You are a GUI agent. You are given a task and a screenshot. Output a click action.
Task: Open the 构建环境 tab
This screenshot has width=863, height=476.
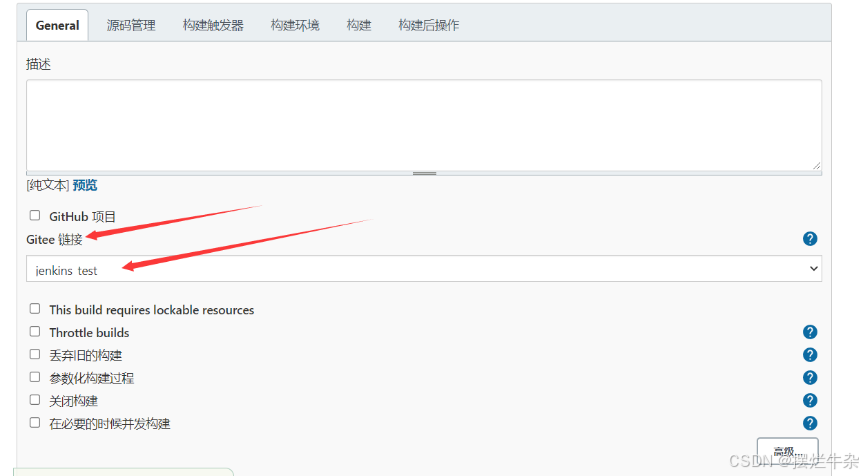coord(295,25)
